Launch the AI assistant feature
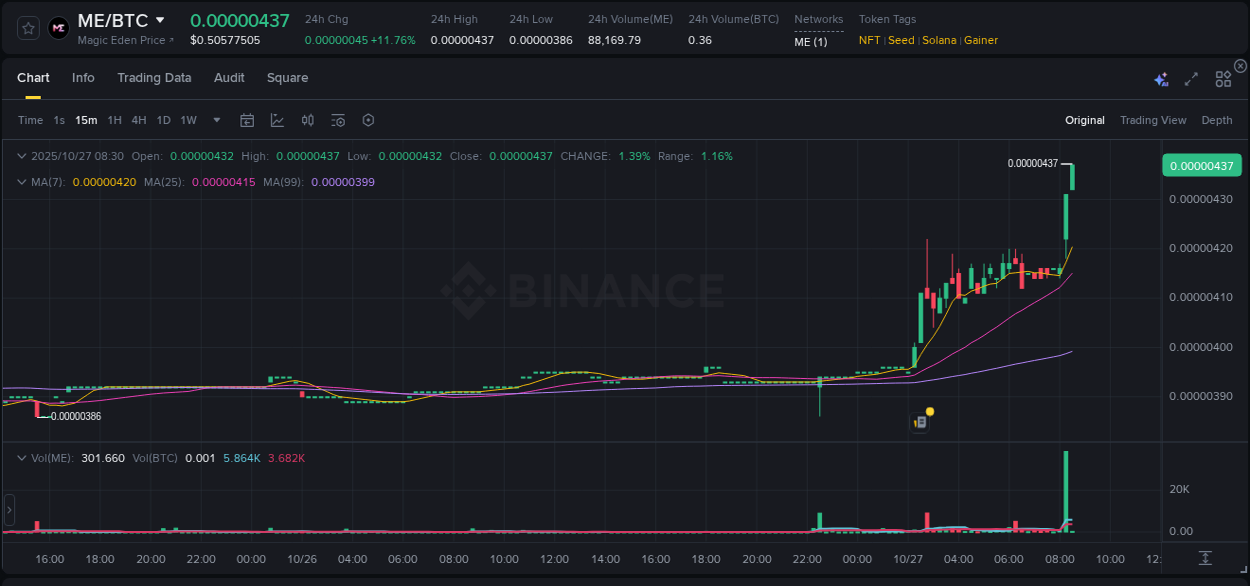The image size is (1250, 586). 1160,78
